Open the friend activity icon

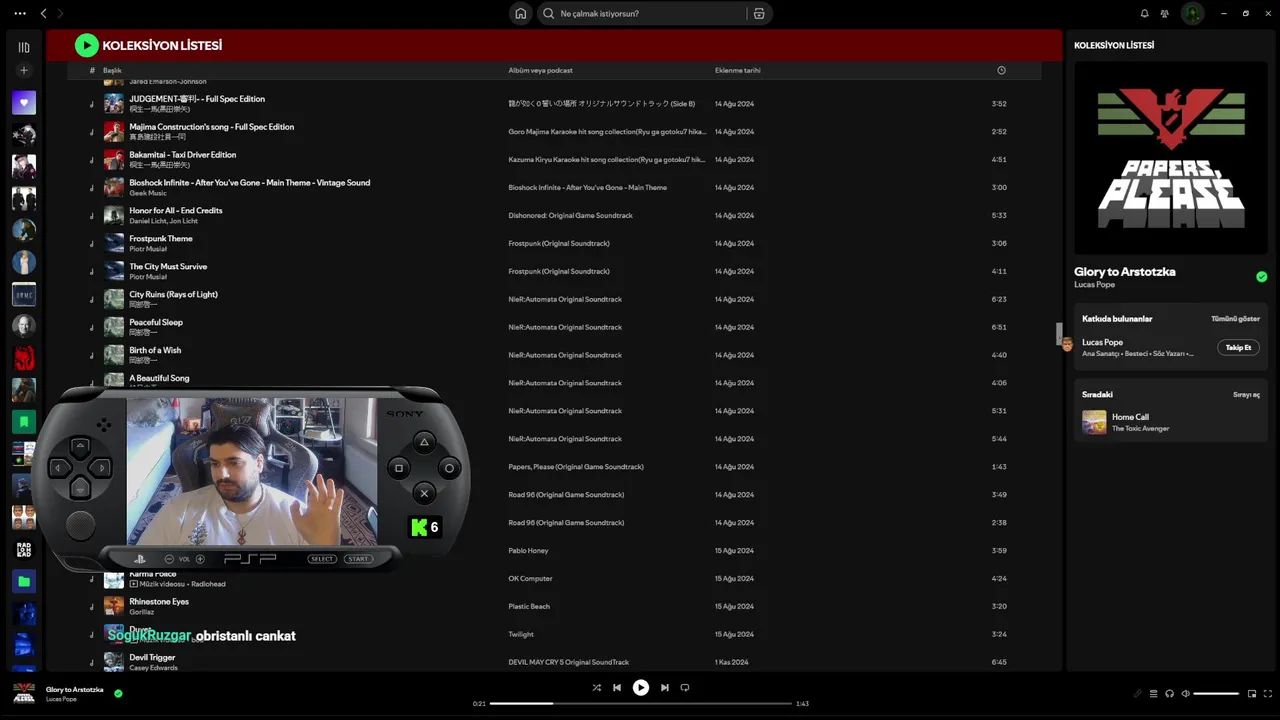pyautogui.click(x=1165, y=13)
